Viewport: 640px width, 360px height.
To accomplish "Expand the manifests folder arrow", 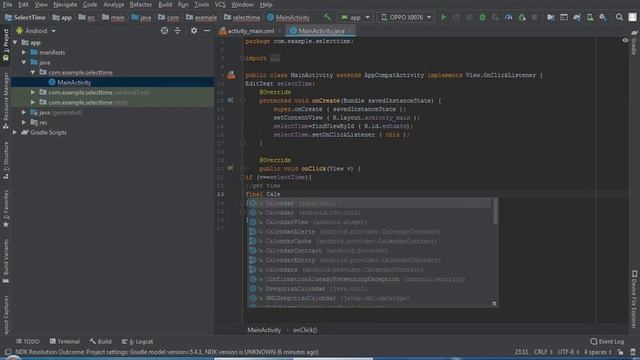I will [24, 52].
